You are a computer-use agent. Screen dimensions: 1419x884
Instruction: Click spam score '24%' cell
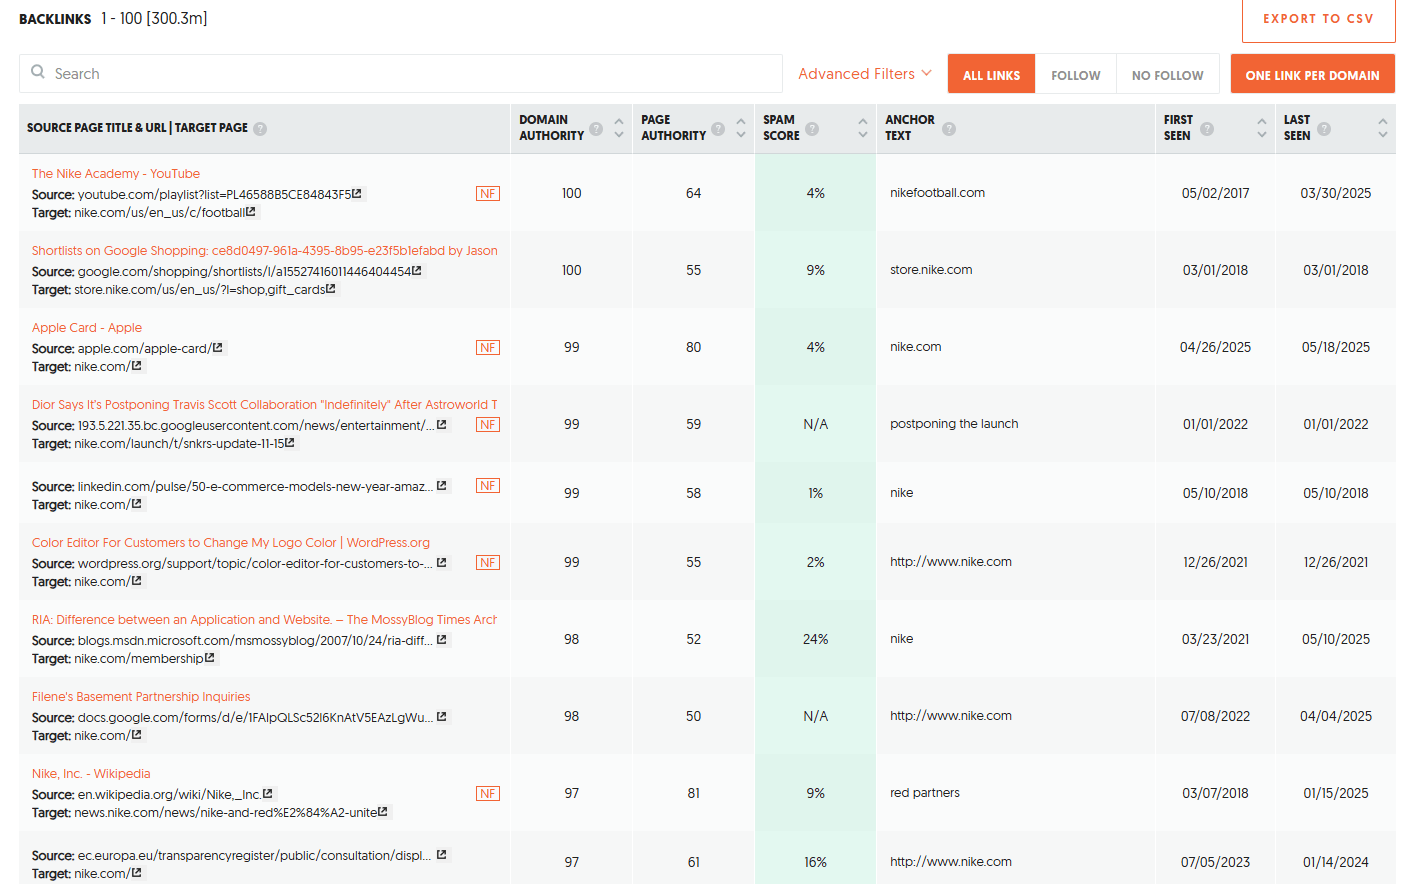point(816,639)
